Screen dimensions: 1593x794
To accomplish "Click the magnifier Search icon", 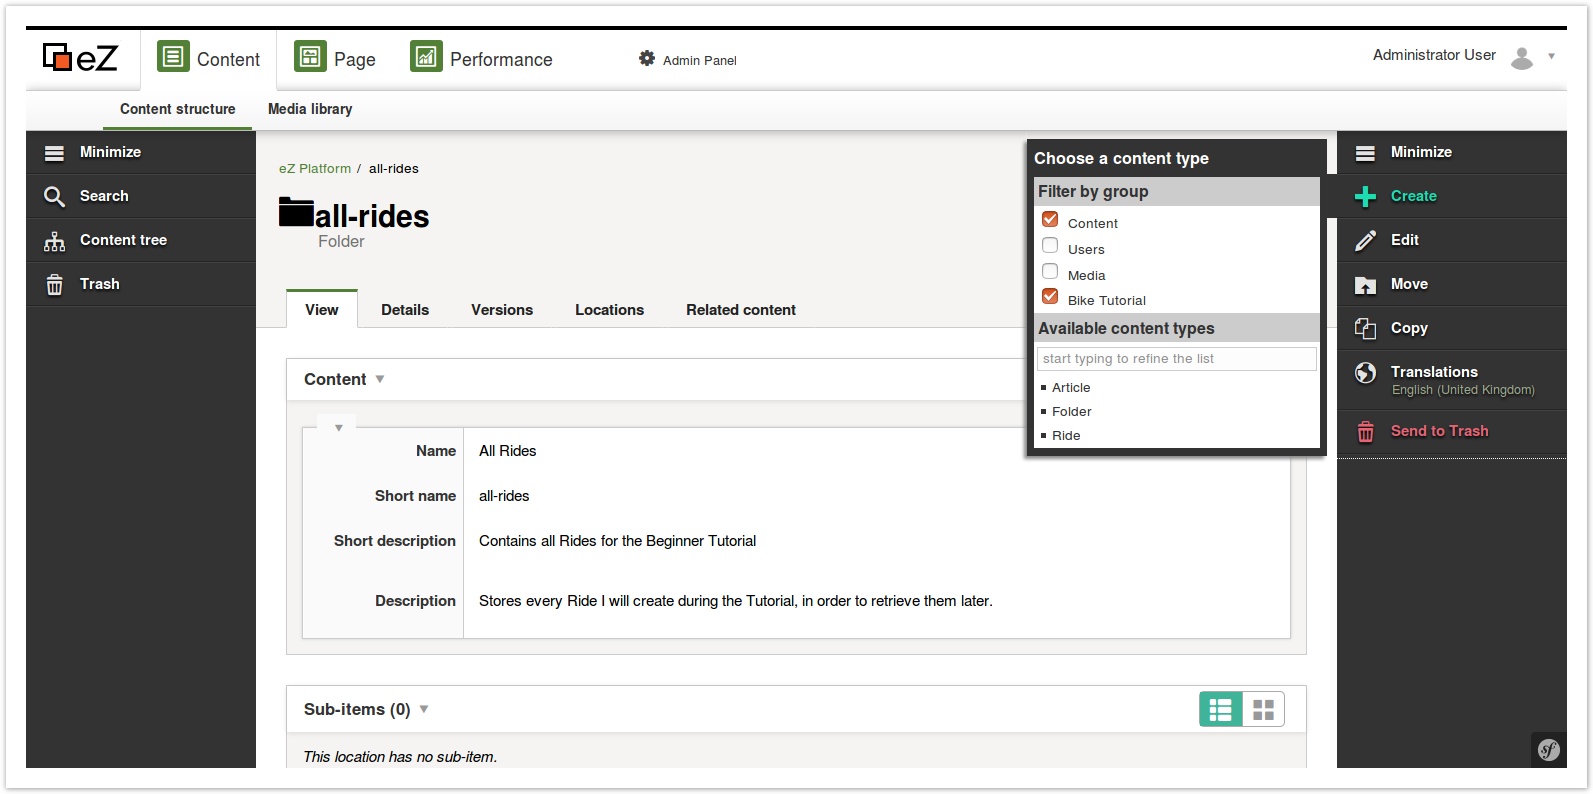I will coord(54,197).
